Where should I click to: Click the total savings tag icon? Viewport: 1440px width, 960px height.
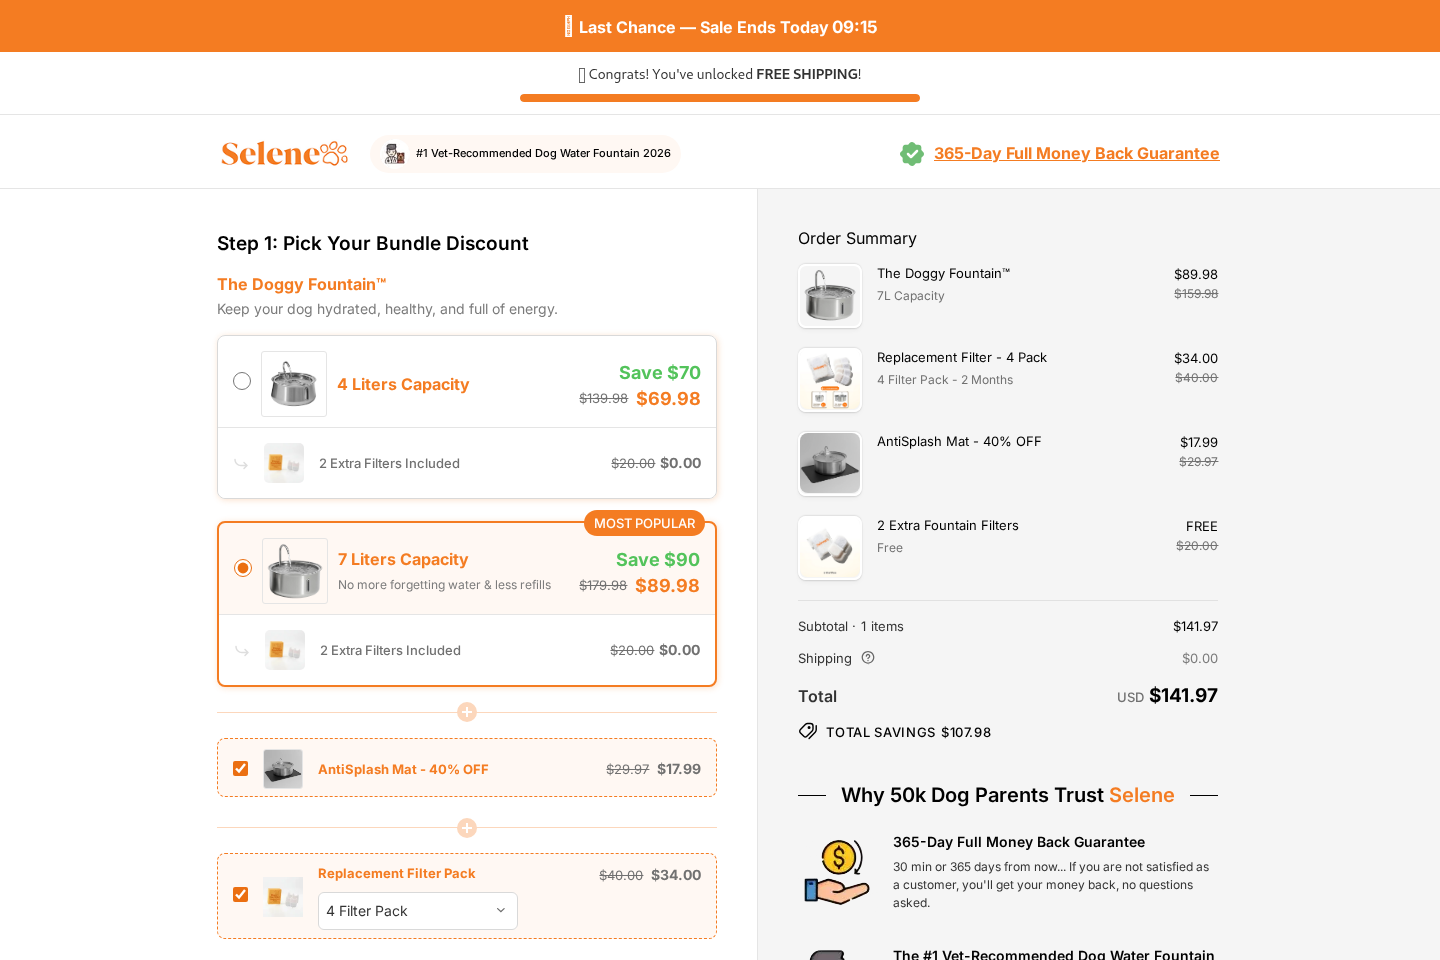[808, 731]
